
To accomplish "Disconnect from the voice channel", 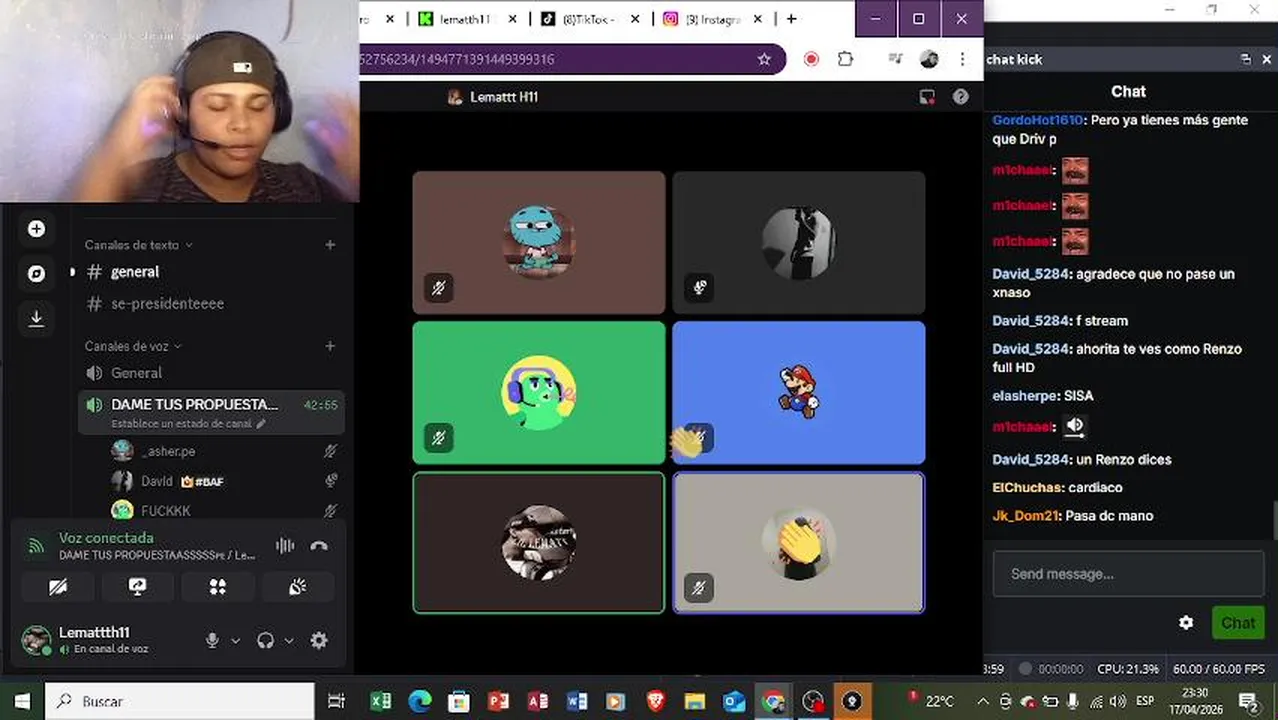I will pyautogui.click(x=319, y=546).
